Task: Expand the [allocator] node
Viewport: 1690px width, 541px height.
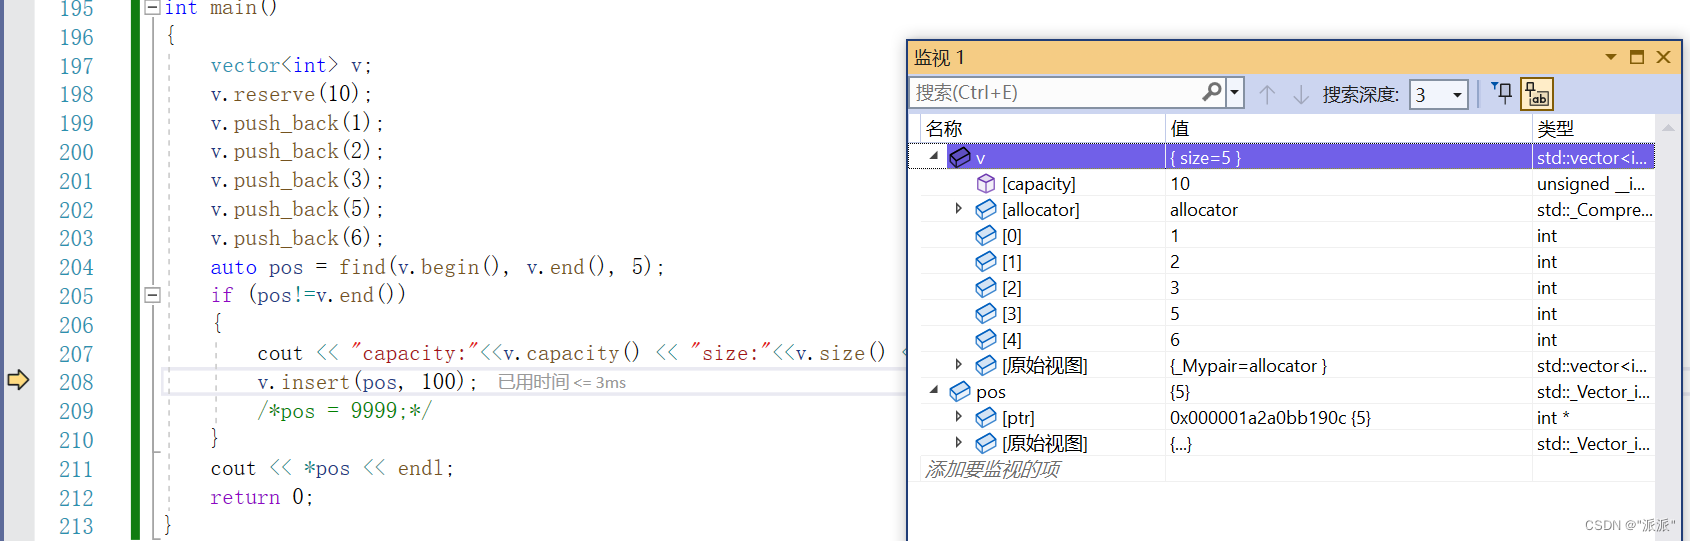Action: point(958,209)
